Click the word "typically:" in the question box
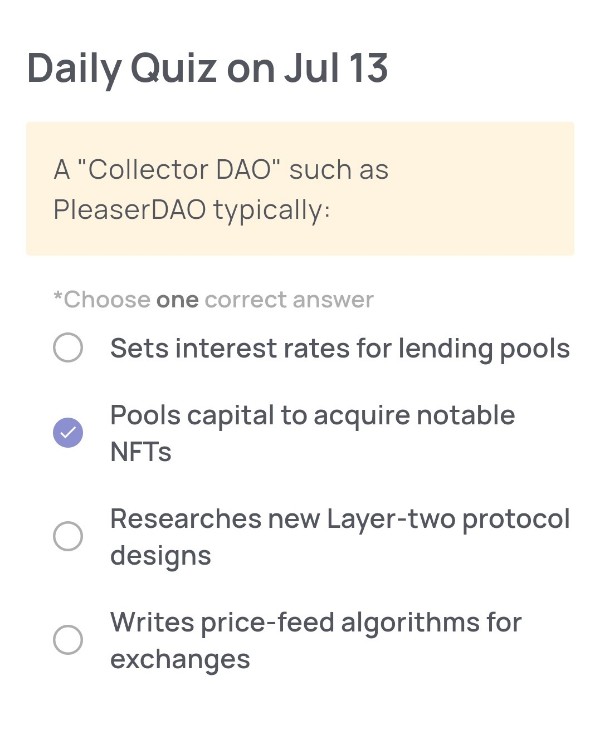 pyautogui.click(x=272, y=210)
